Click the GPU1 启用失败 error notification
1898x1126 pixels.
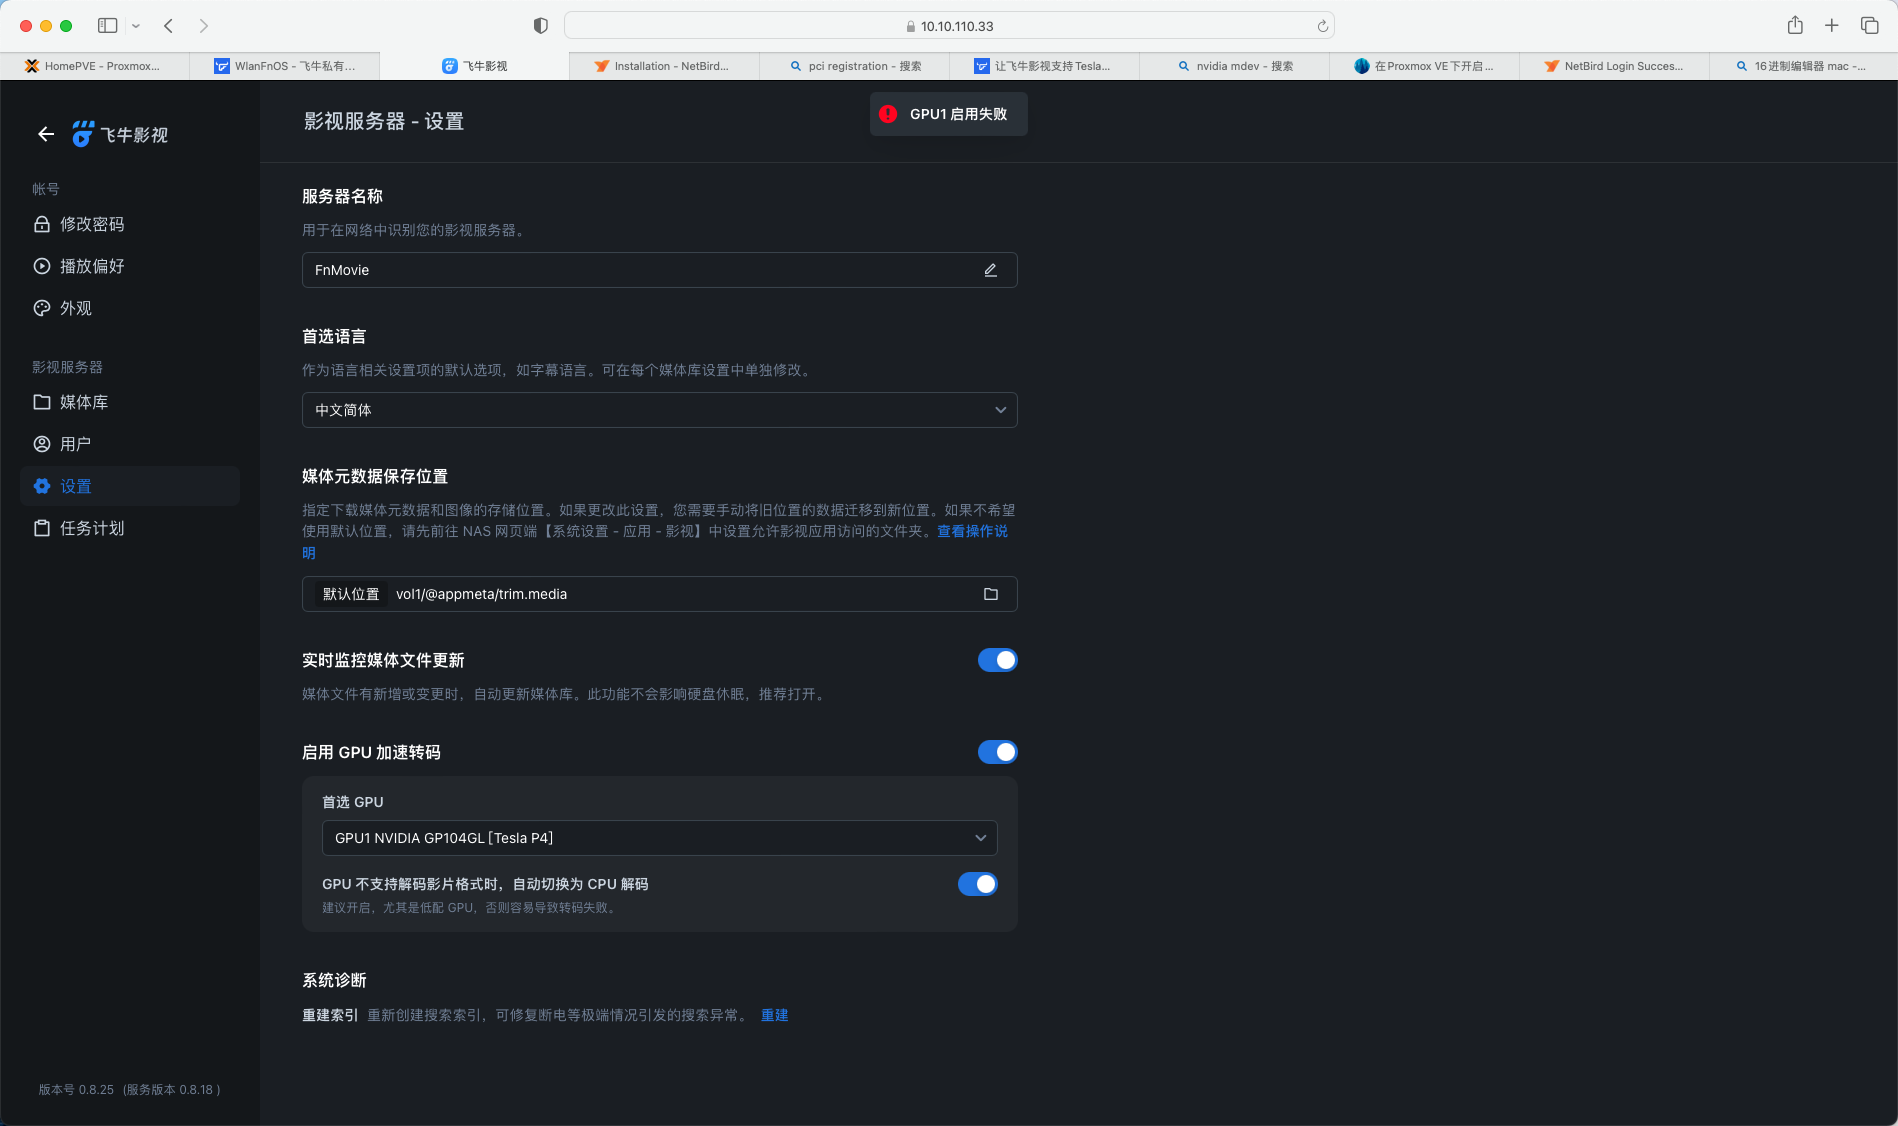click(948, 114)
